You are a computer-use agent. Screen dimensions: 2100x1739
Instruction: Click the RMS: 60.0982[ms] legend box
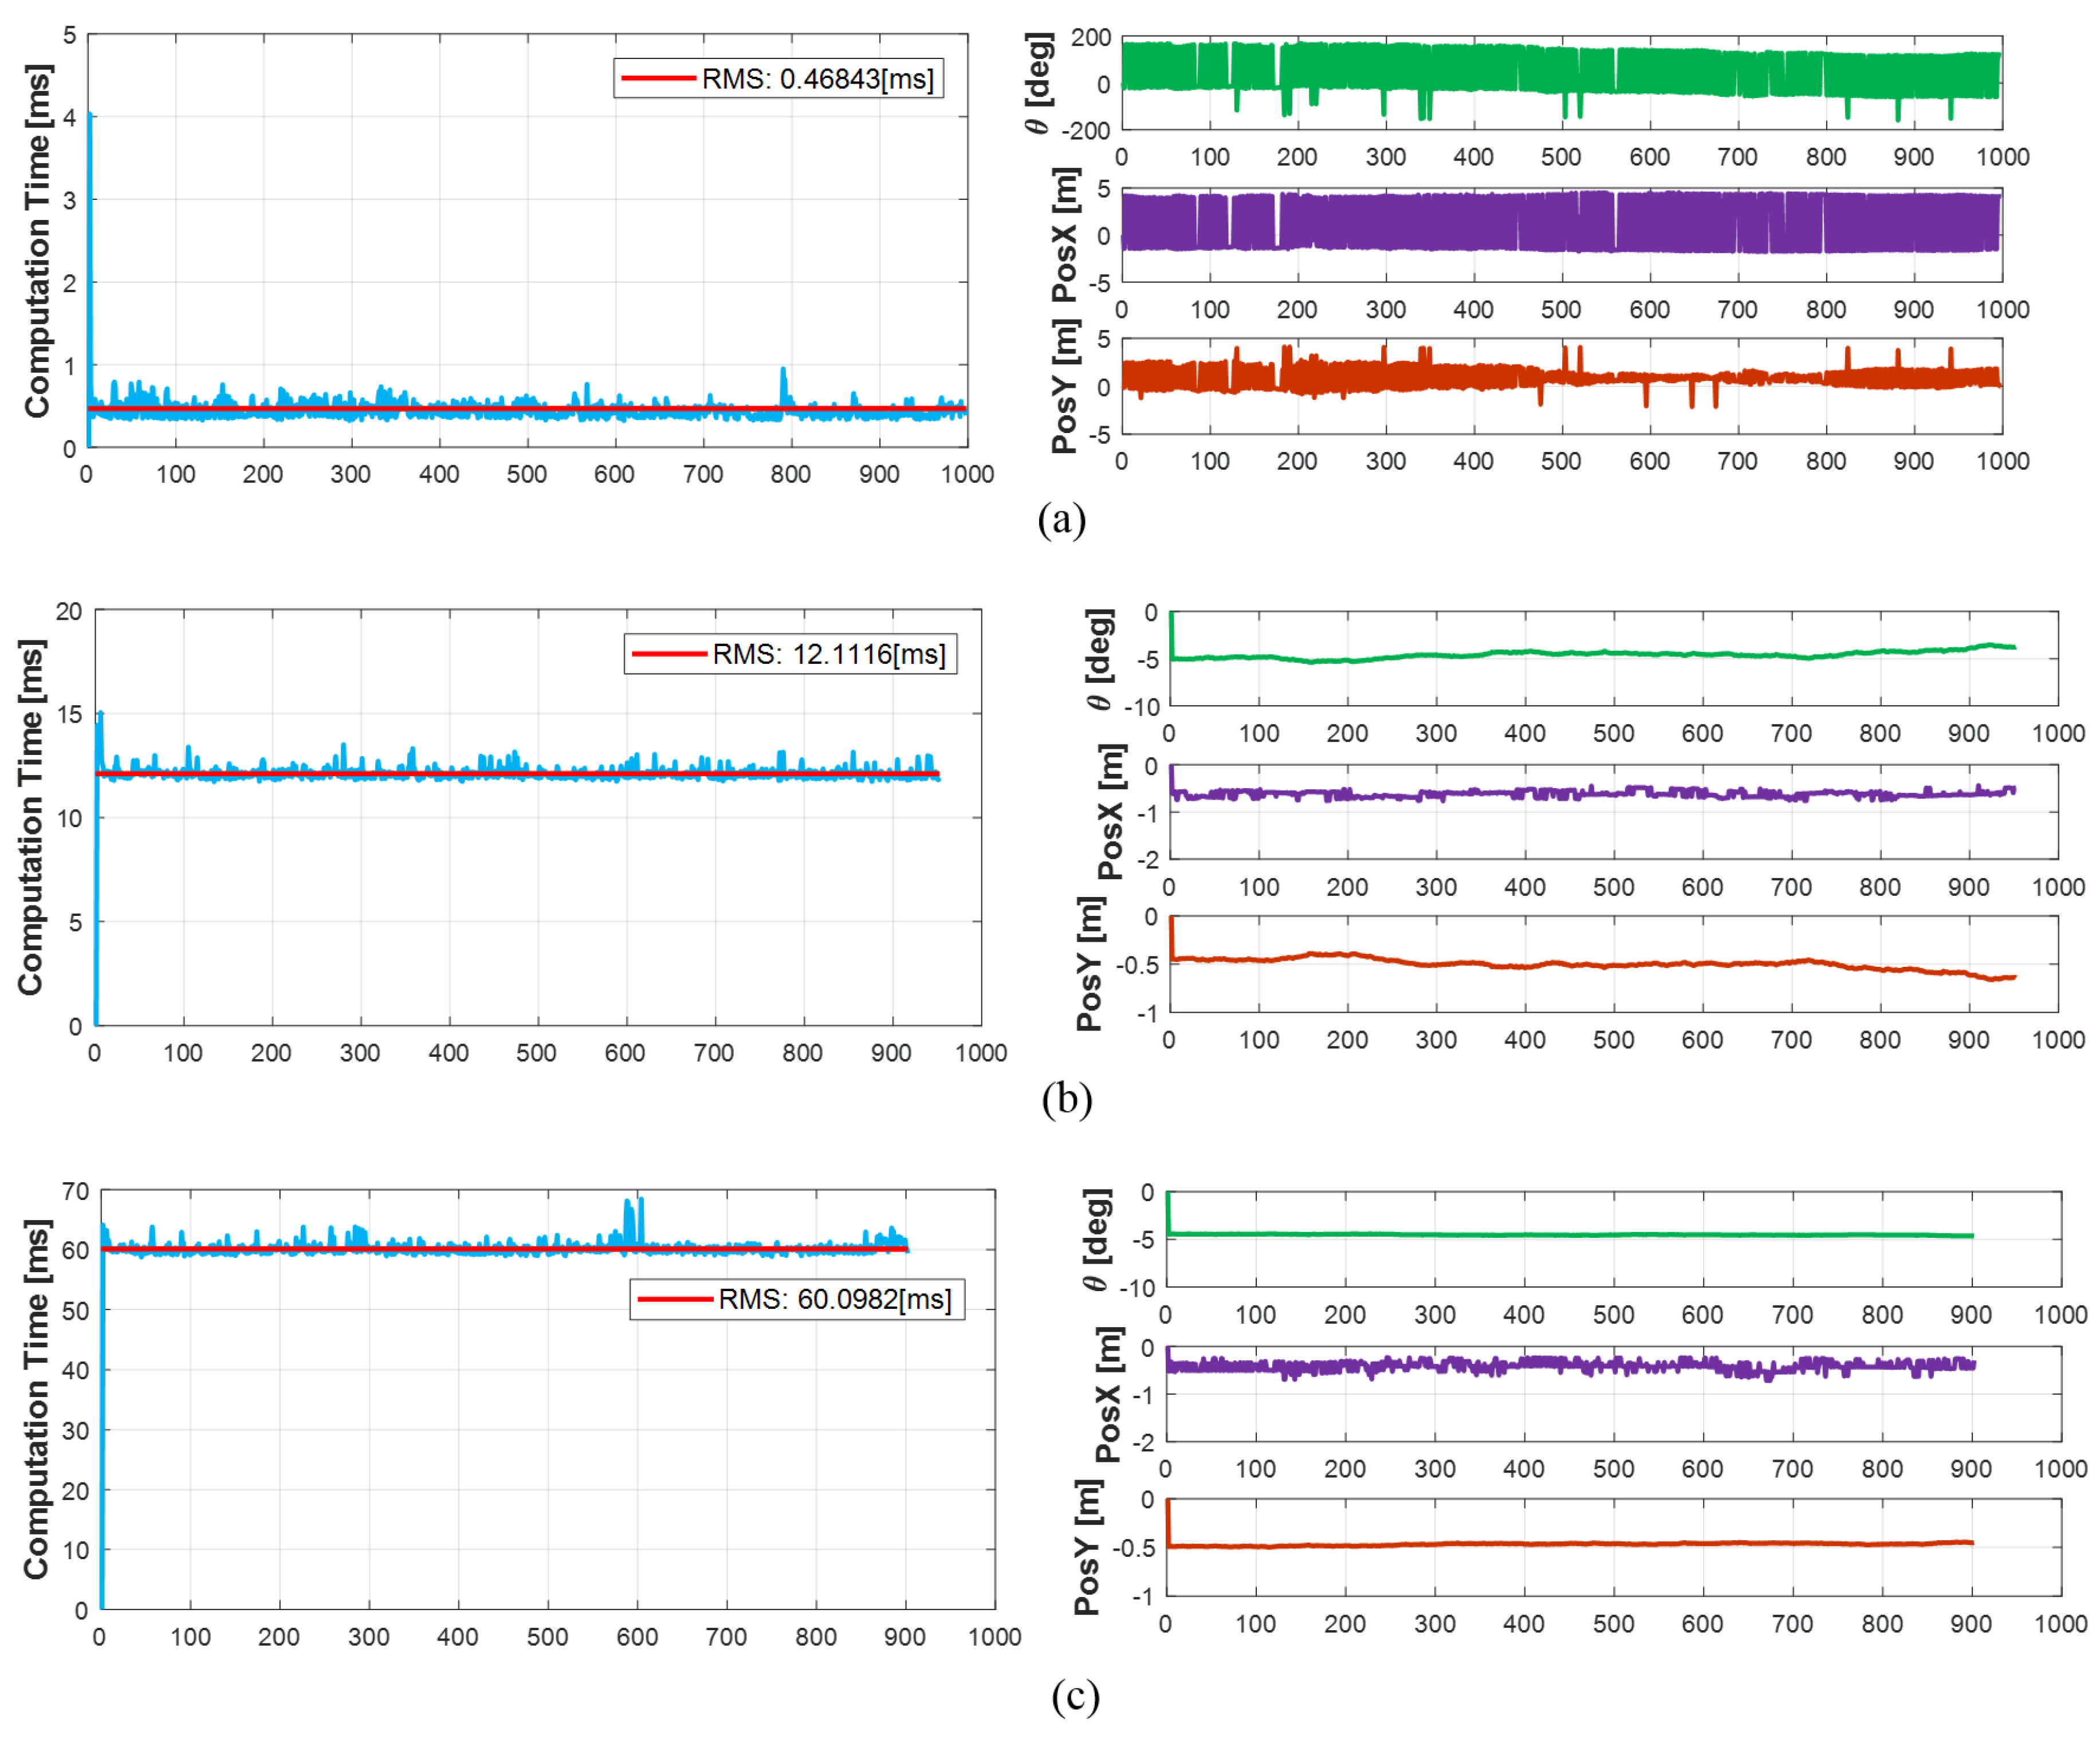tap(797, 1299)
